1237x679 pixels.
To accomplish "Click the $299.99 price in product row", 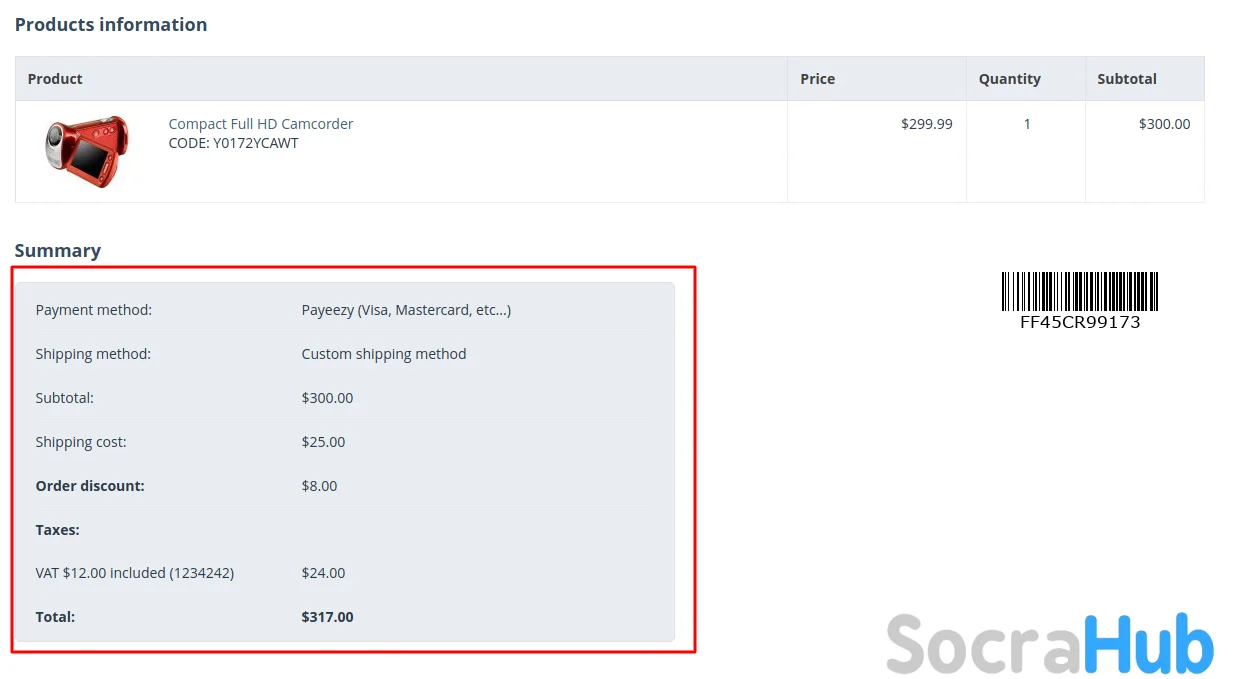I will pyautogui.click(x=926, y=124).
